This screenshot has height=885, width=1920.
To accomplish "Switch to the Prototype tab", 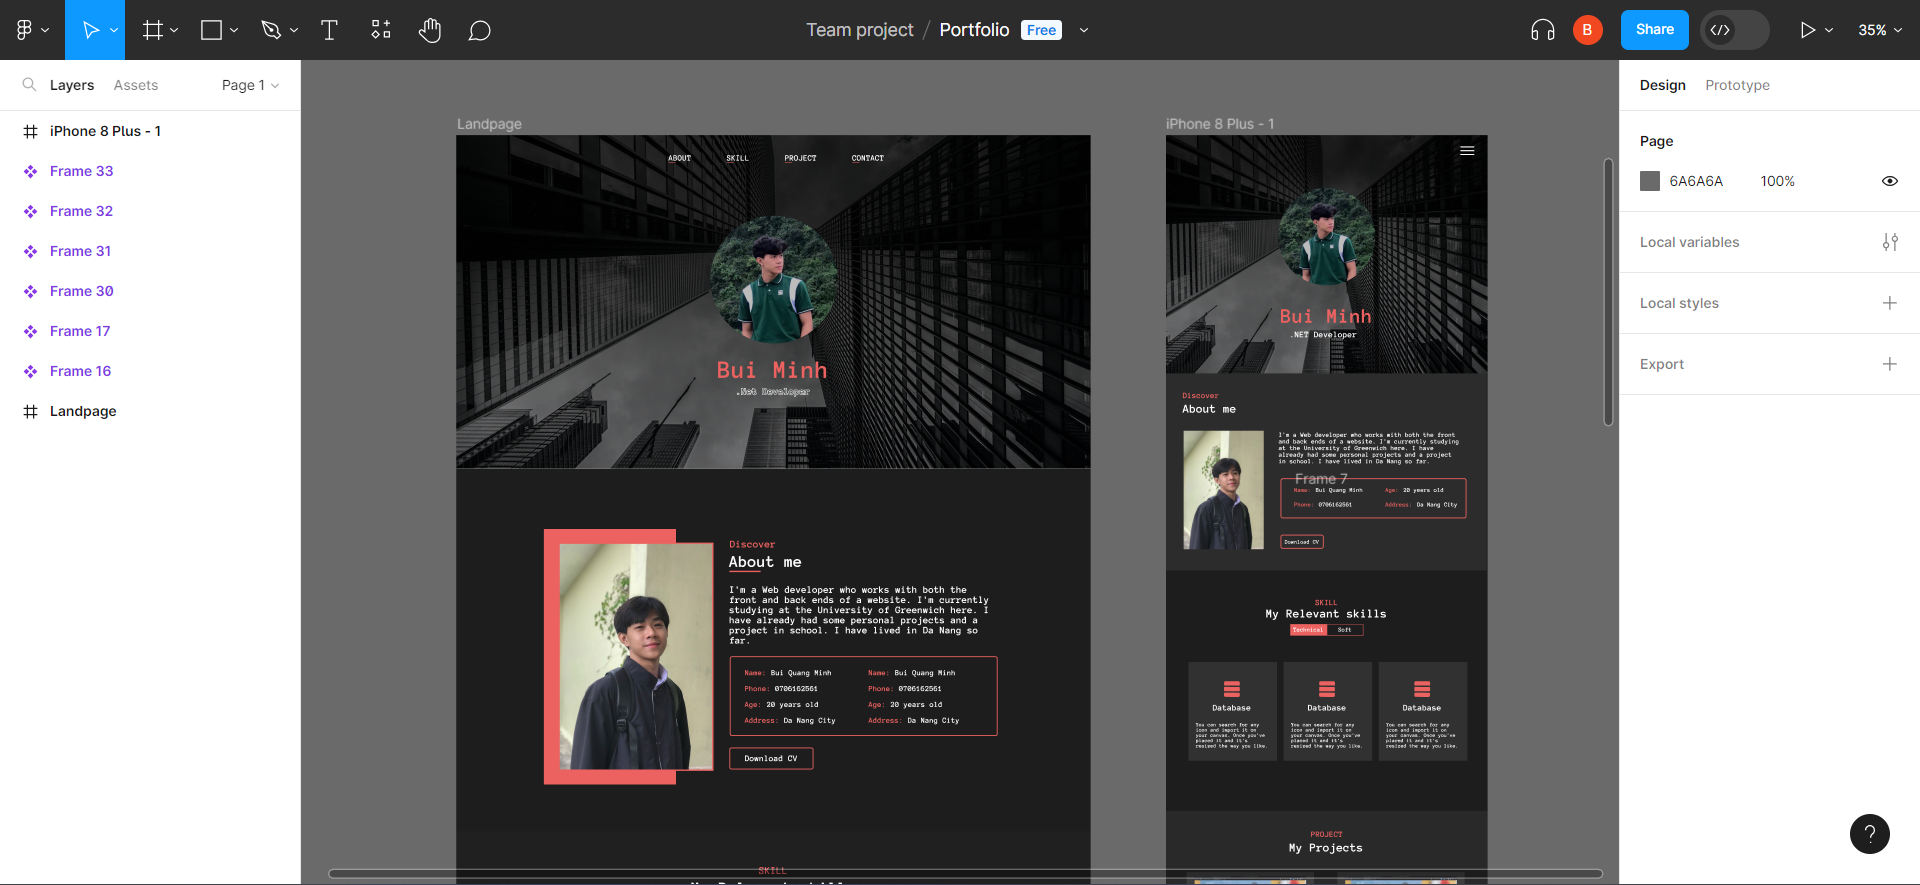I will click(1737, 85).
